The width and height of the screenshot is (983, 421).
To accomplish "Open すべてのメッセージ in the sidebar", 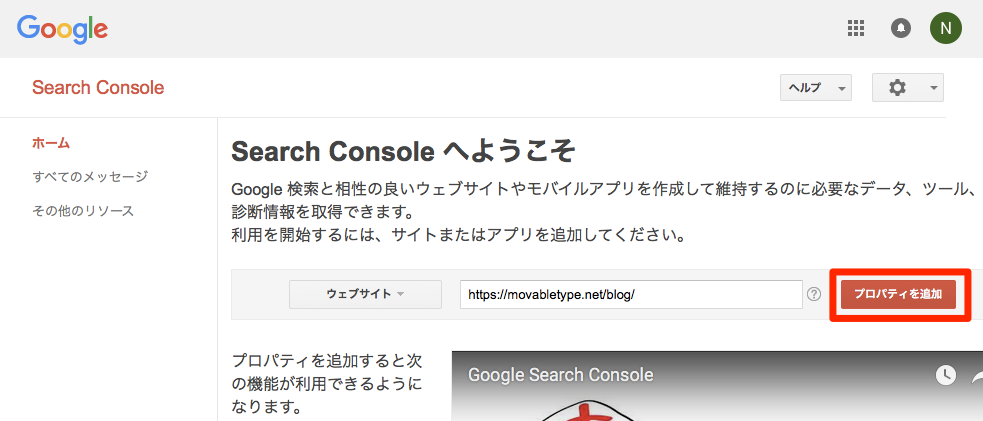I will point(90,177).
